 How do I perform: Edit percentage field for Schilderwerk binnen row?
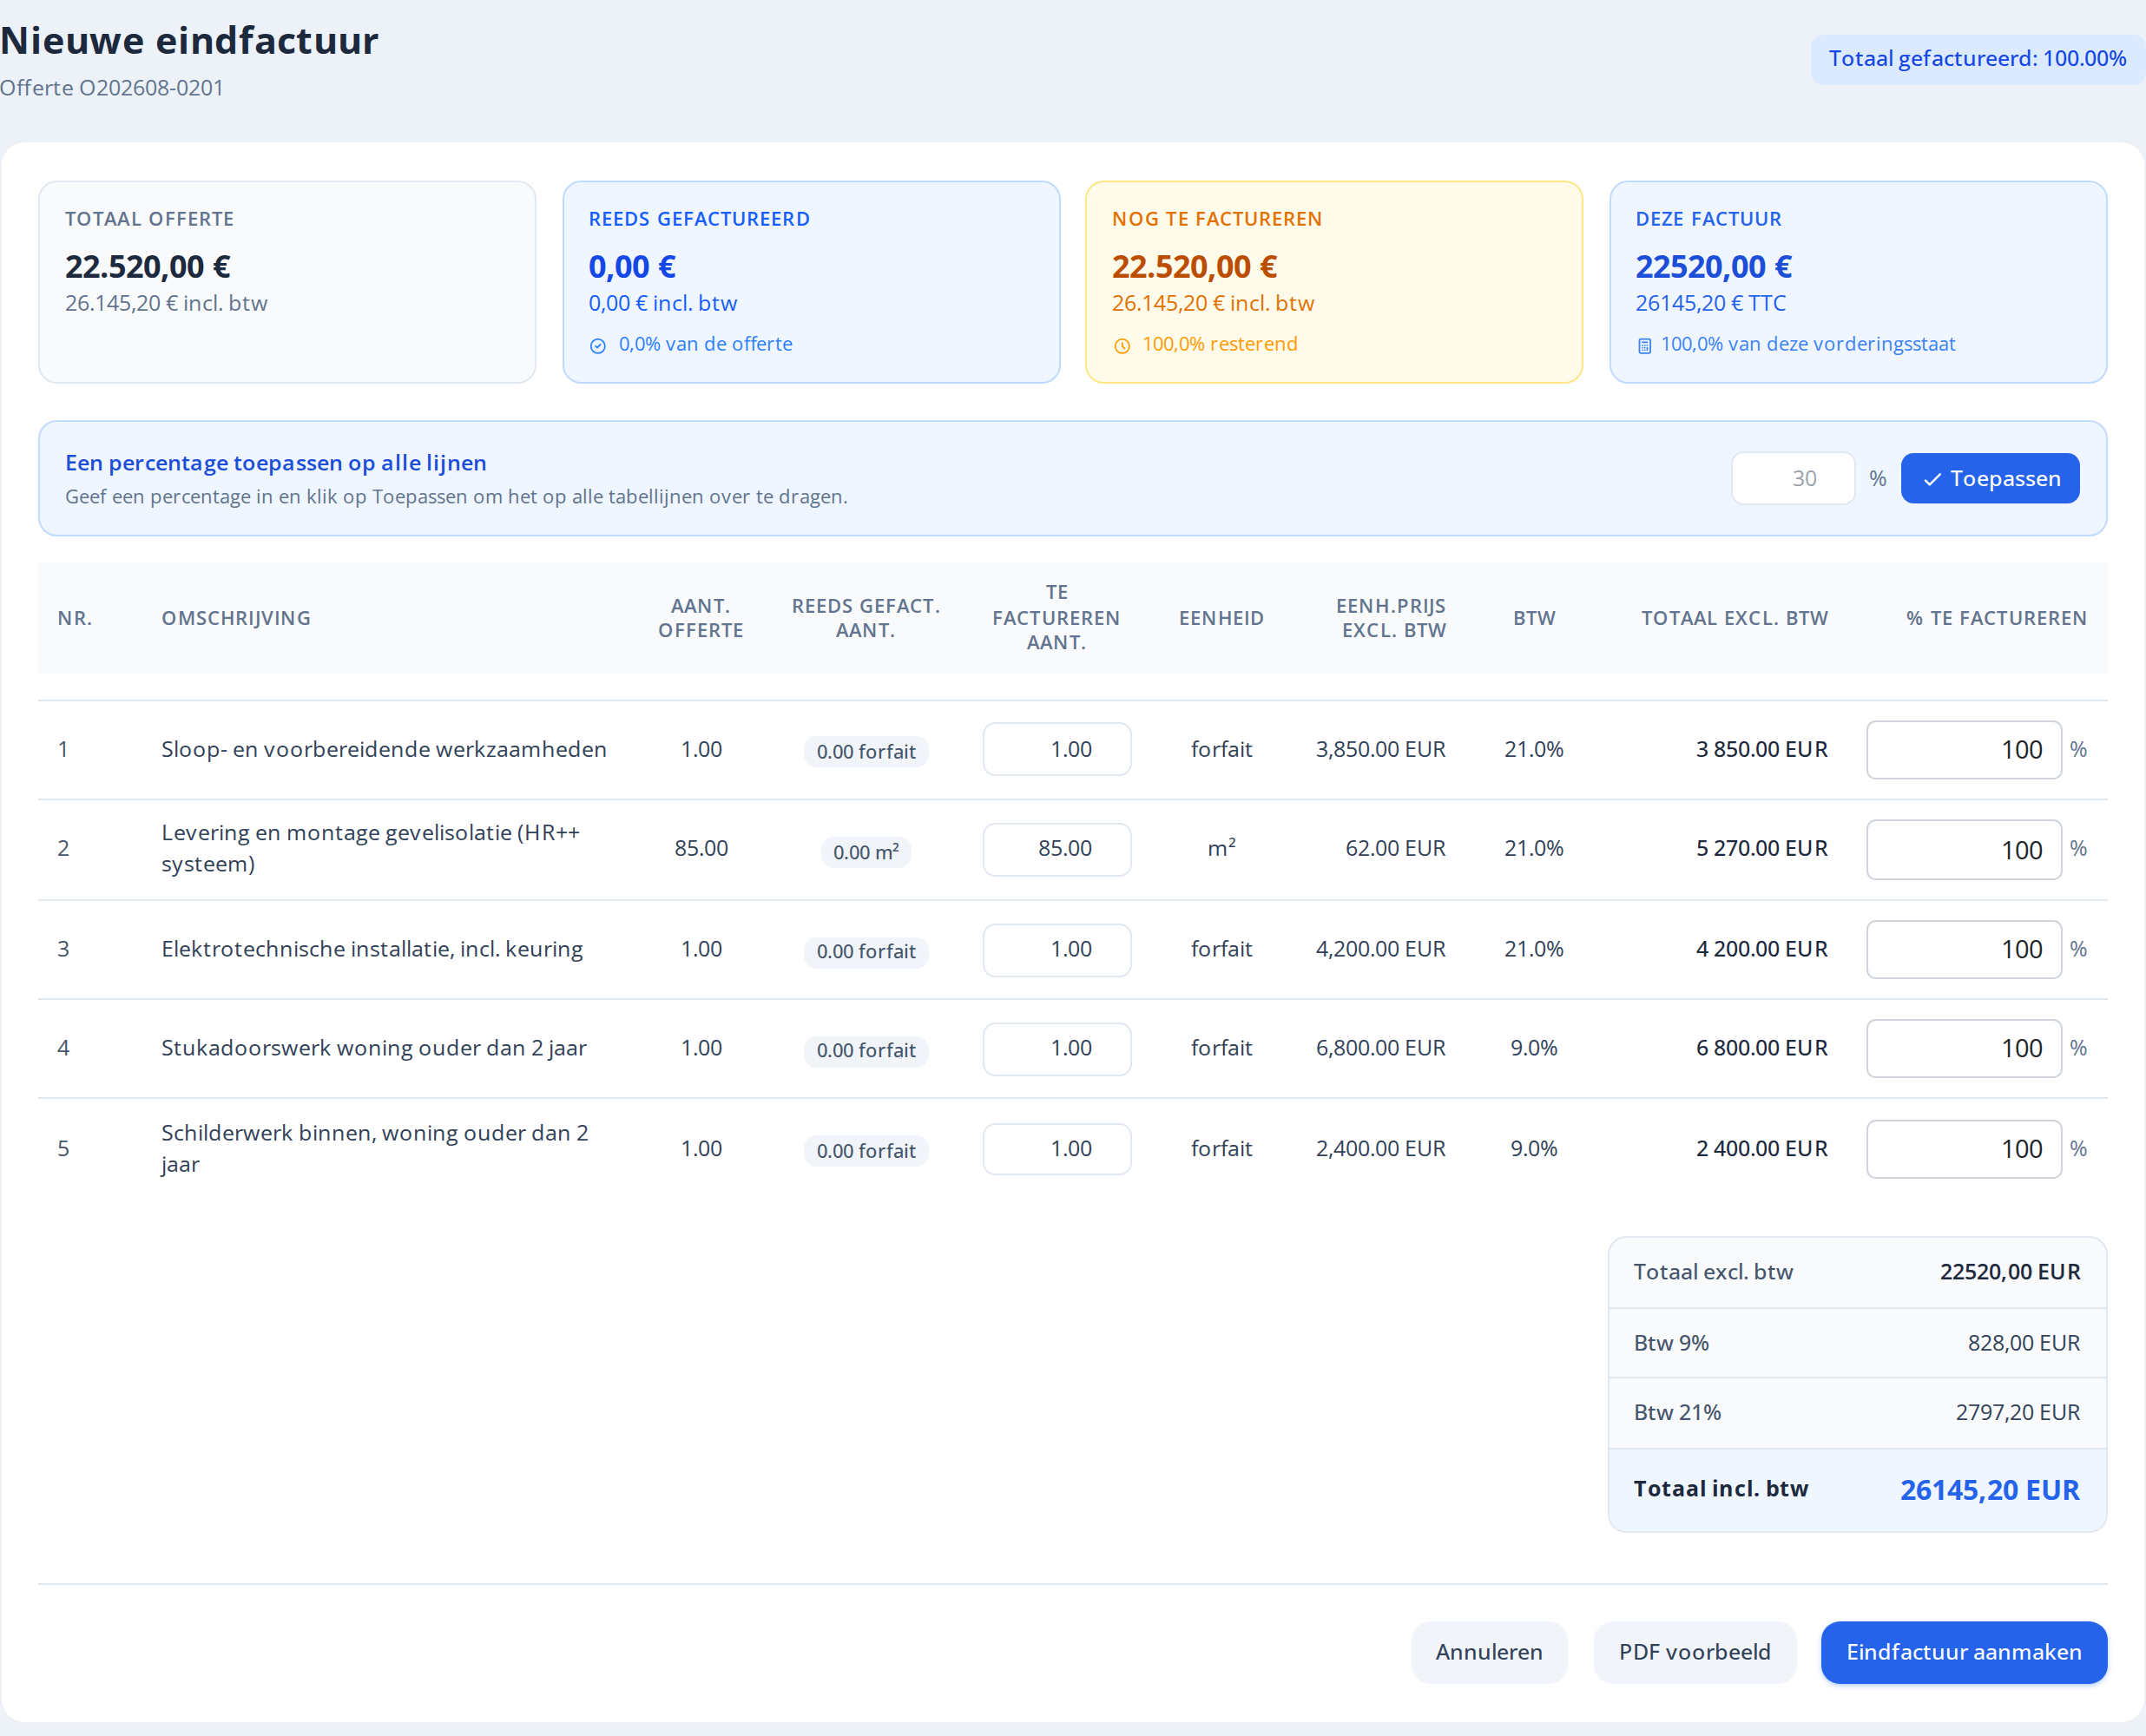coord(1963,1149)
